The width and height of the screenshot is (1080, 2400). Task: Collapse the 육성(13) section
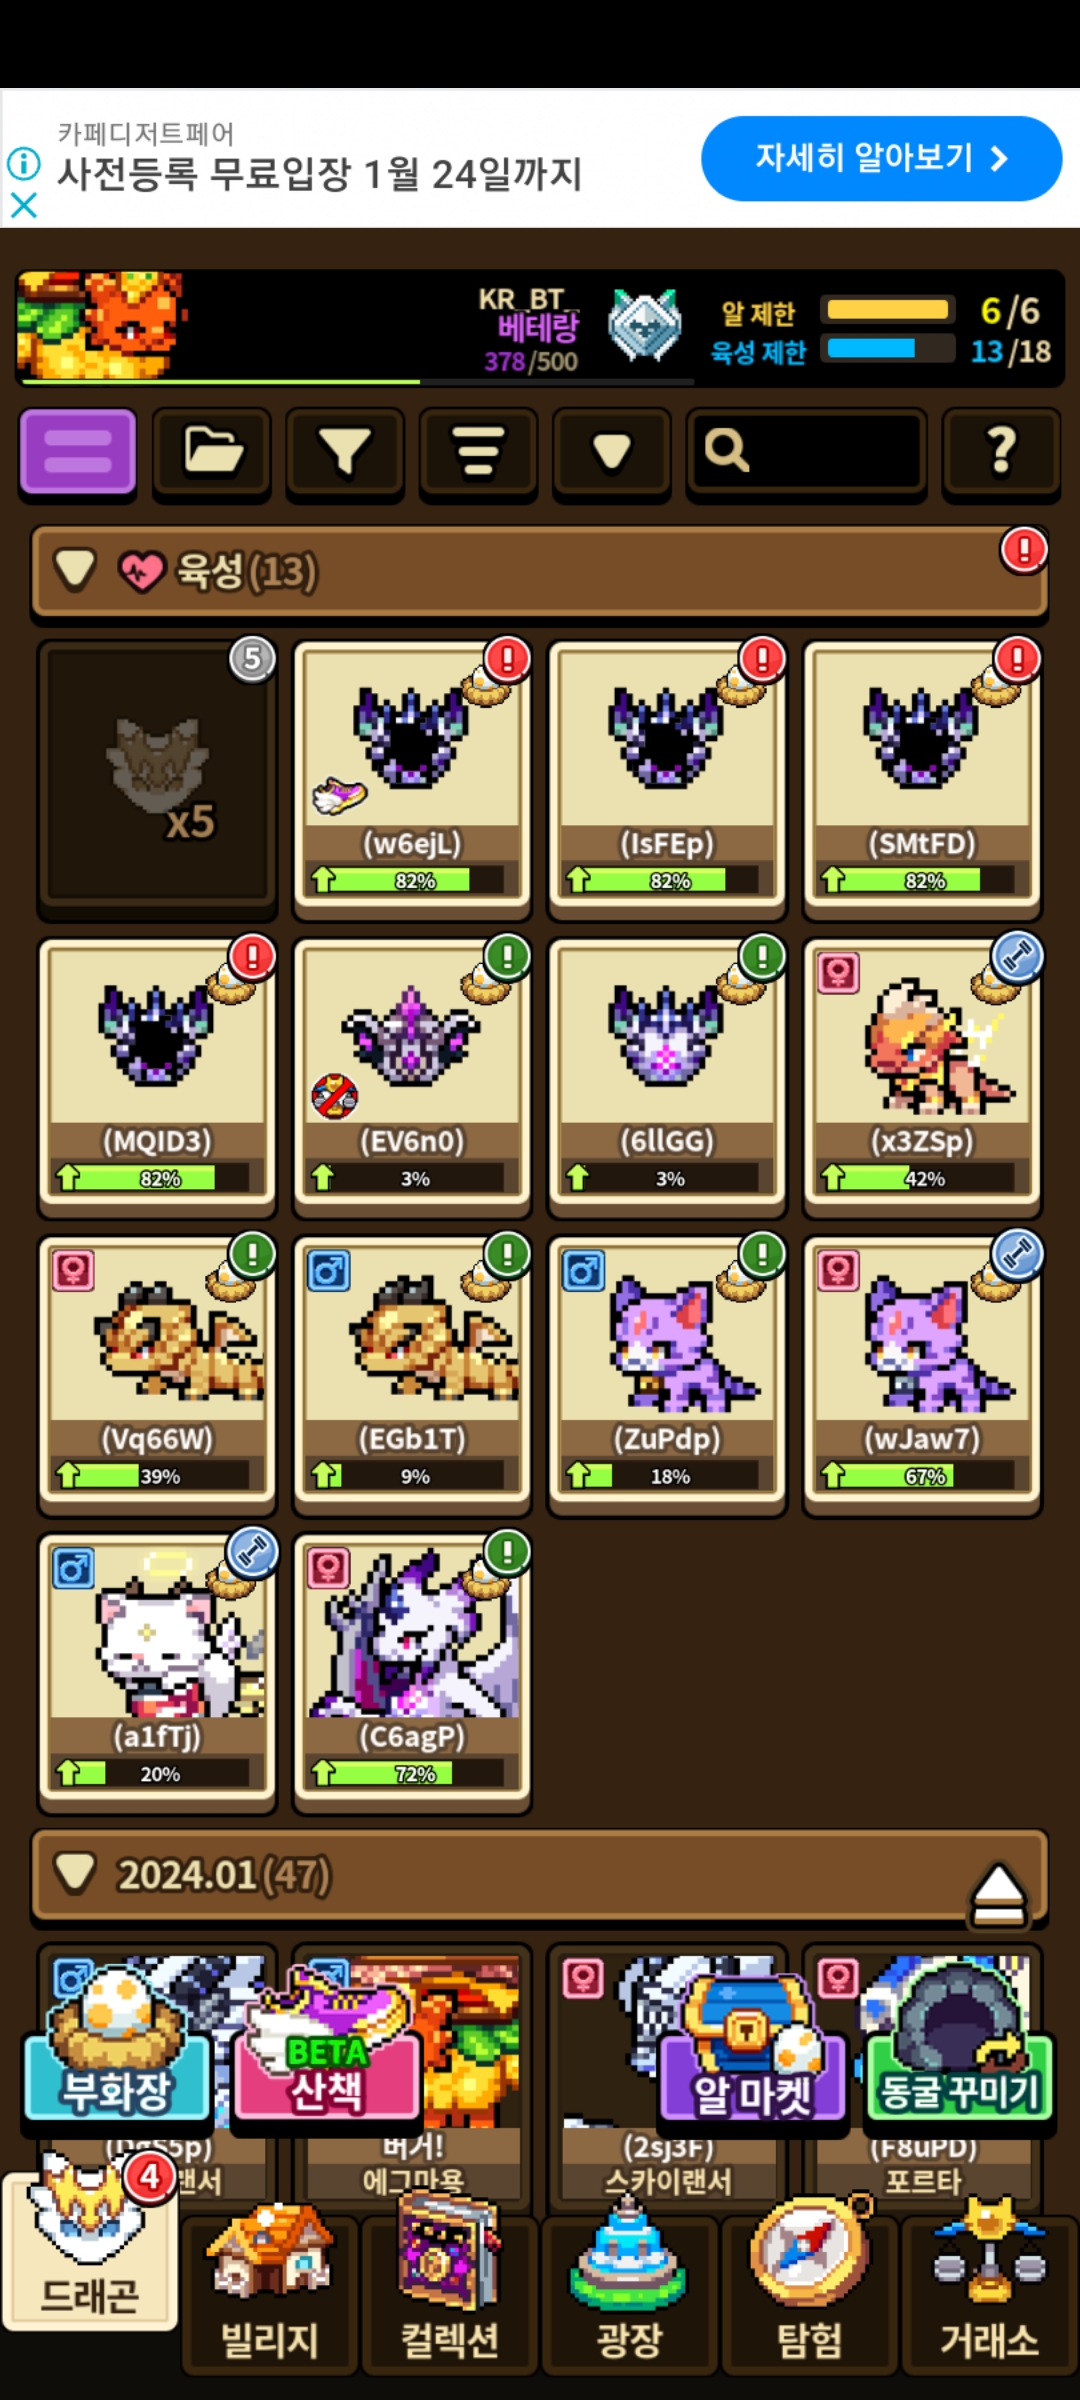click(76, 570)
